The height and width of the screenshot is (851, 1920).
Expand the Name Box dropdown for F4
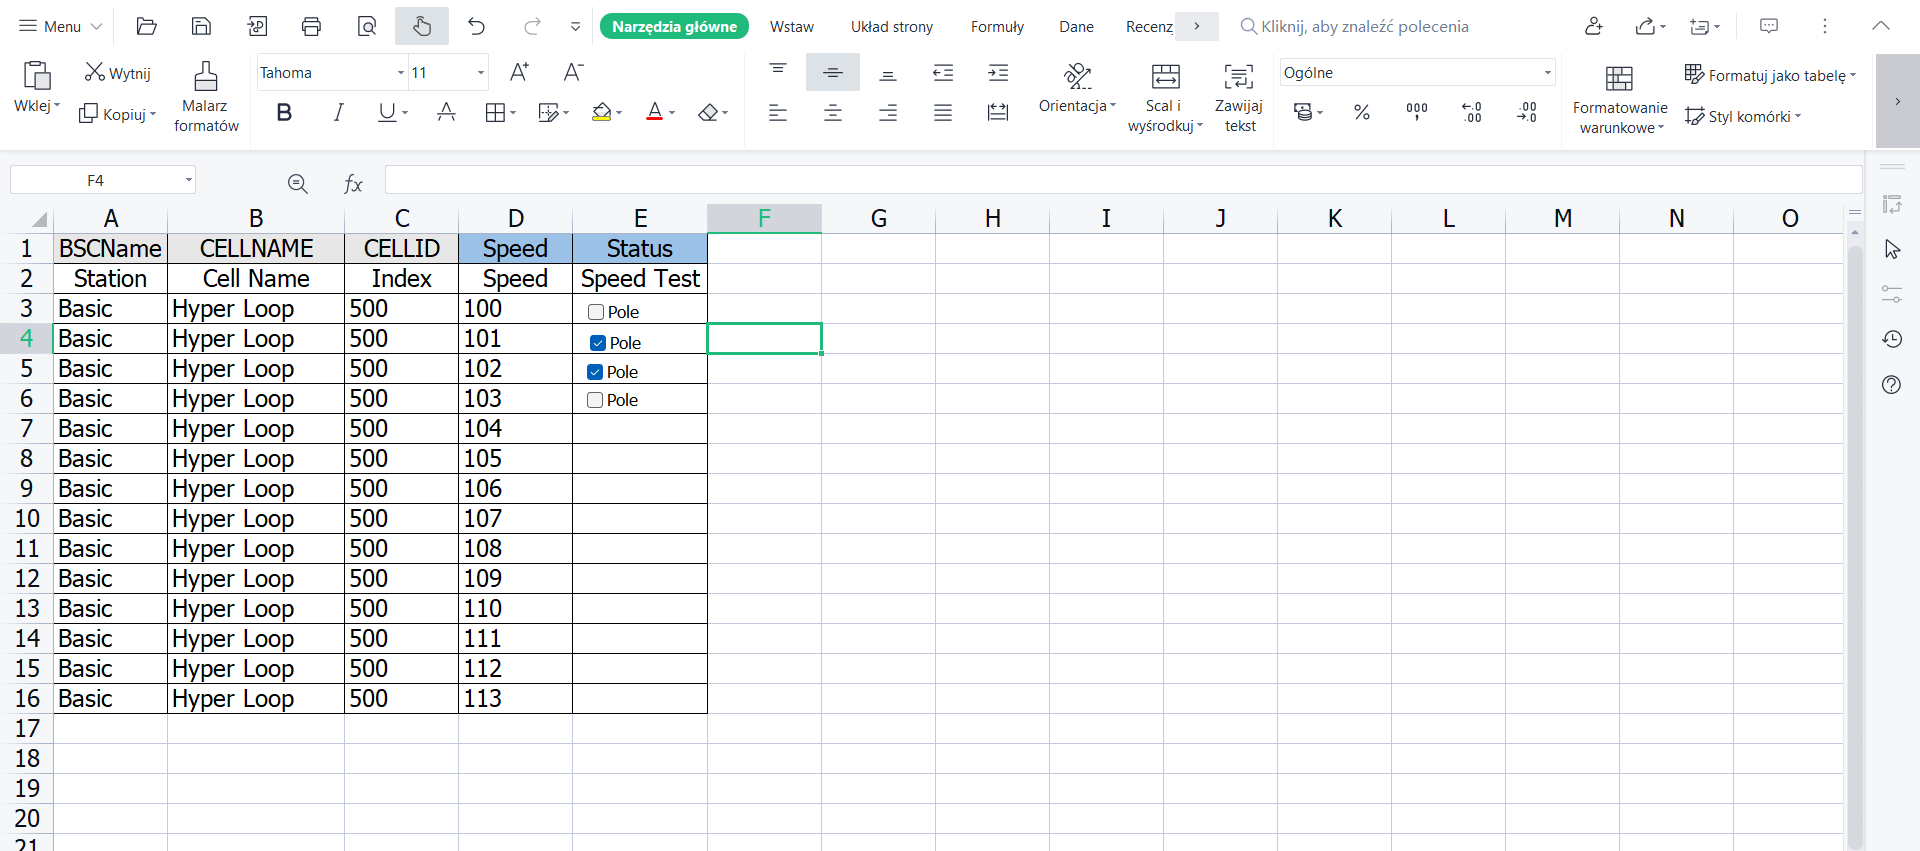(x=188, y=181)
